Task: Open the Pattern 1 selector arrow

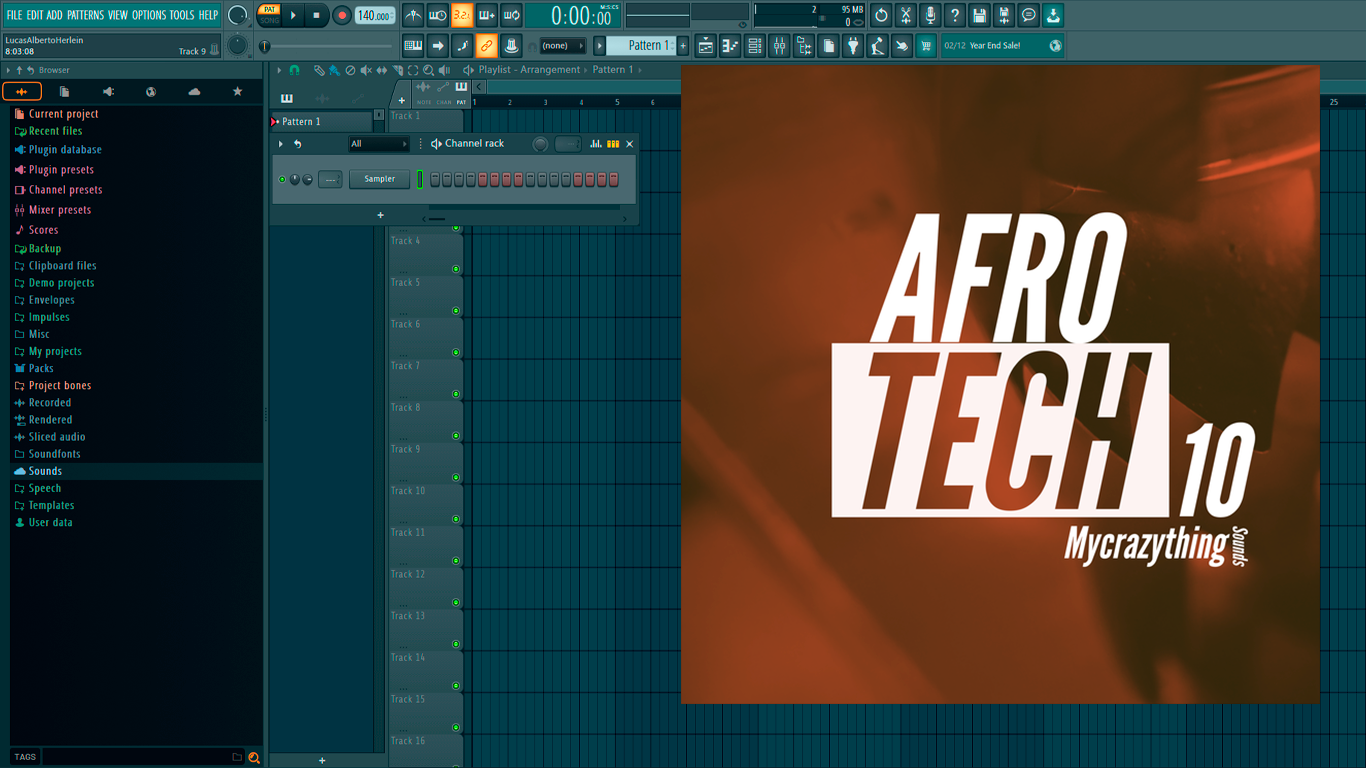Action: click(600, 45)
